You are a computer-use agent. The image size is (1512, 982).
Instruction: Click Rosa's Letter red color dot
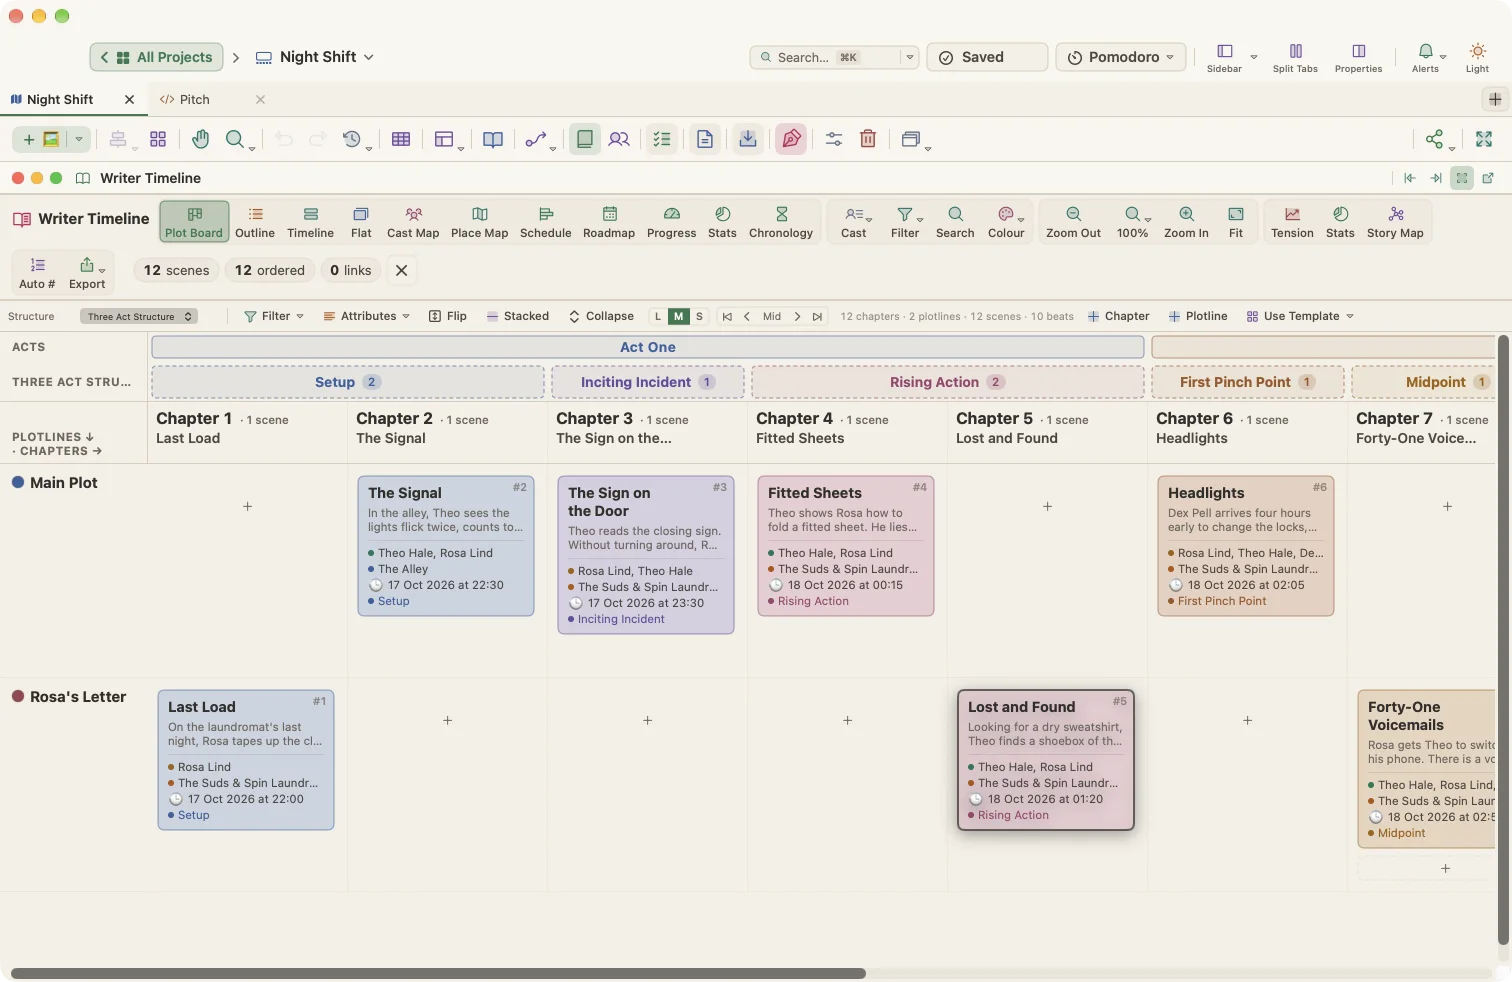coord(18,696)
